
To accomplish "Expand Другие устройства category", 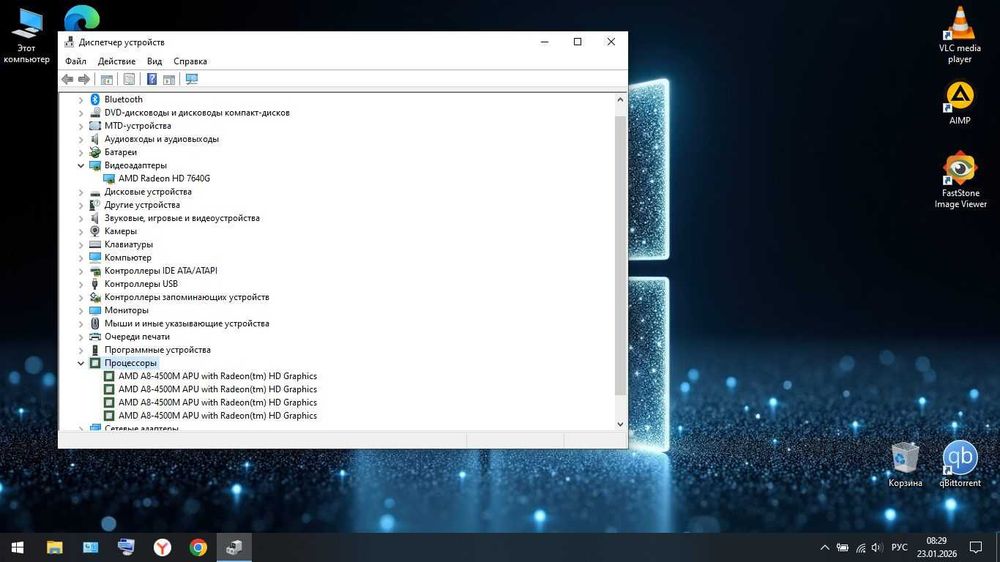I will tap(81, 205).
